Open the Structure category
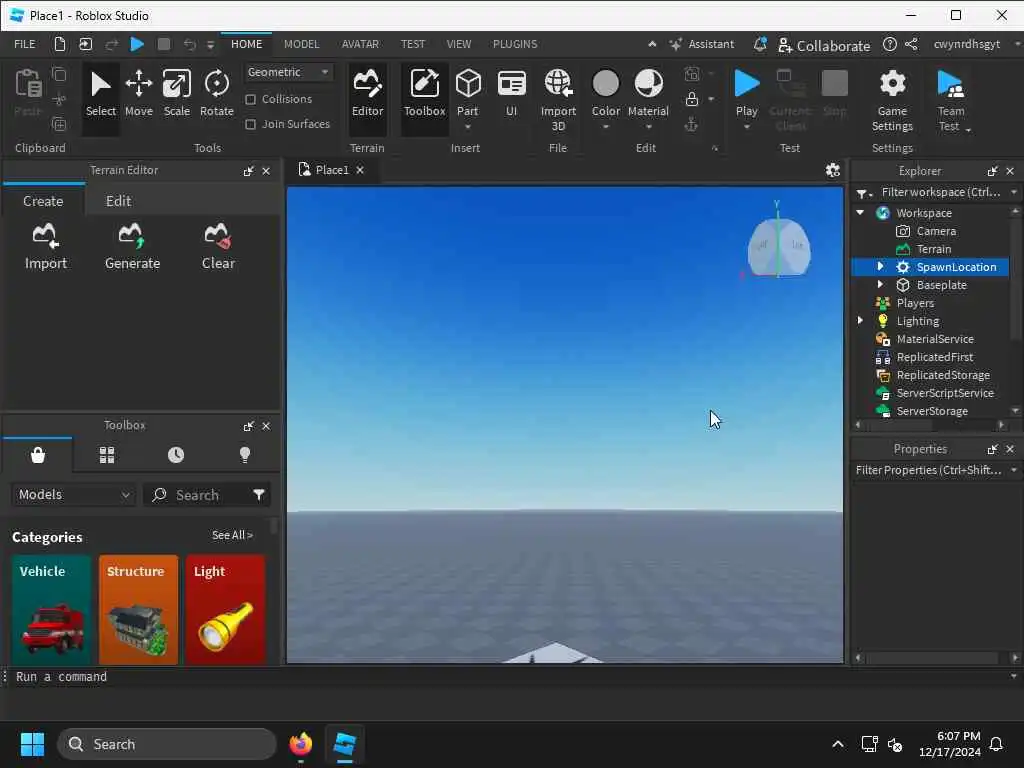Image resolution: width=1024 pixels, height=768 pixels. tap(138, 610)
